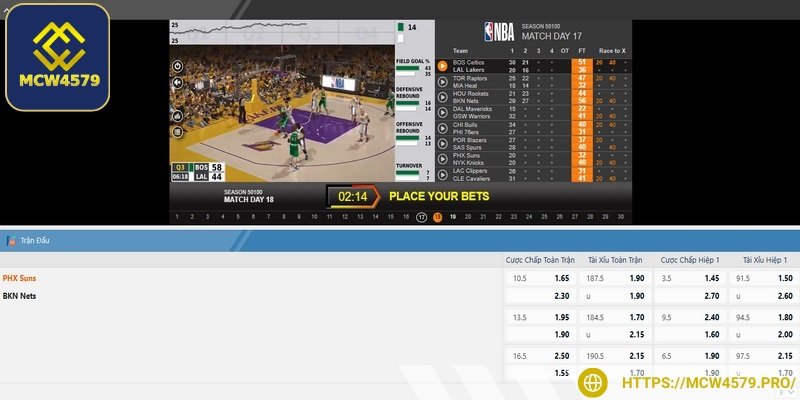800x400 pixels.
Task: Click the icon beside Trận Đấu header
Action: [x=10, y=241]
